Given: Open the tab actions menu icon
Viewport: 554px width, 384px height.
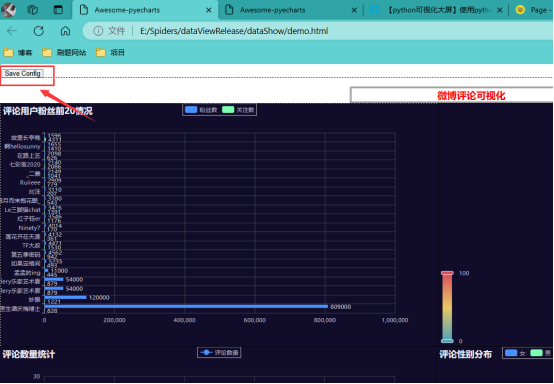Looking at the screenshot, I should click(58, 10).
